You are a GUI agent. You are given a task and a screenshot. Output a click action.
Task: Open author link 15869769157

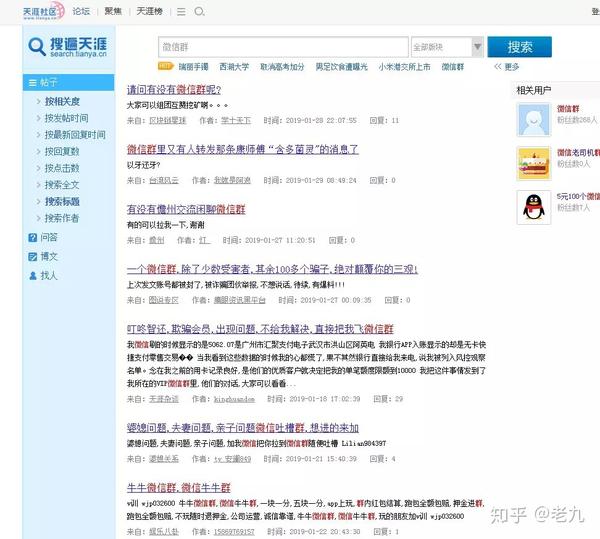(x=234, y=531)
